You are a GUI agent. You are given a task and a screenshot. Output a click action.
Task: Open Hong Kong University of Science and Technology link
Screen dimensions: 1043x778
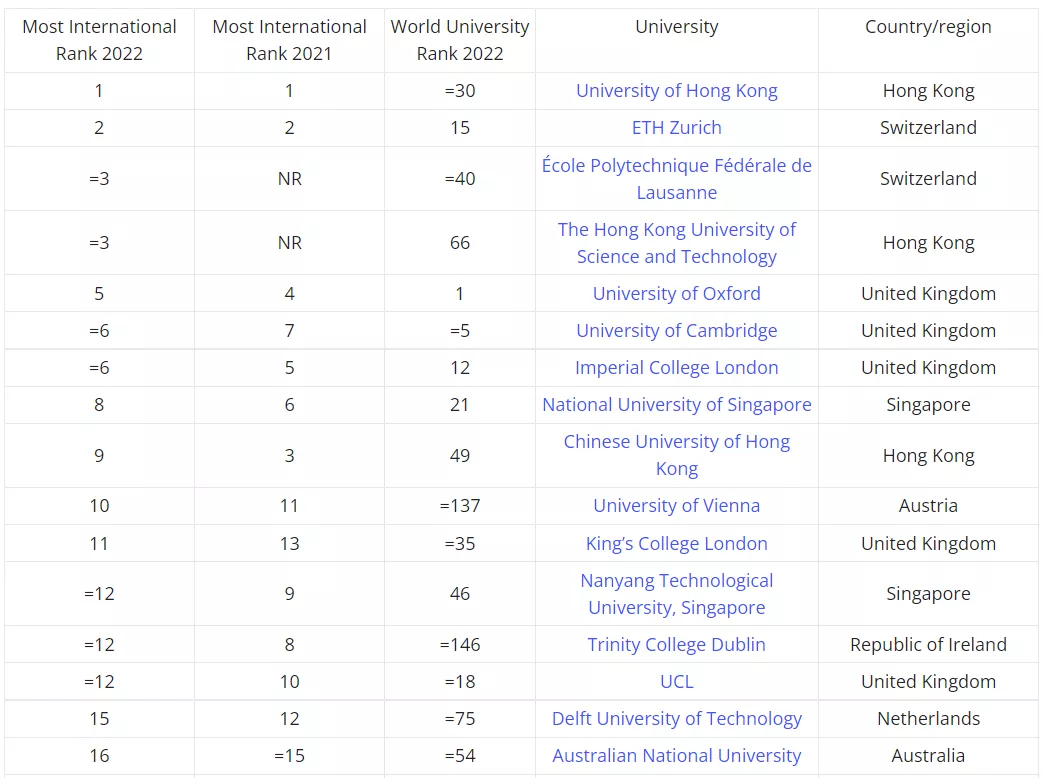pos(676,243)
